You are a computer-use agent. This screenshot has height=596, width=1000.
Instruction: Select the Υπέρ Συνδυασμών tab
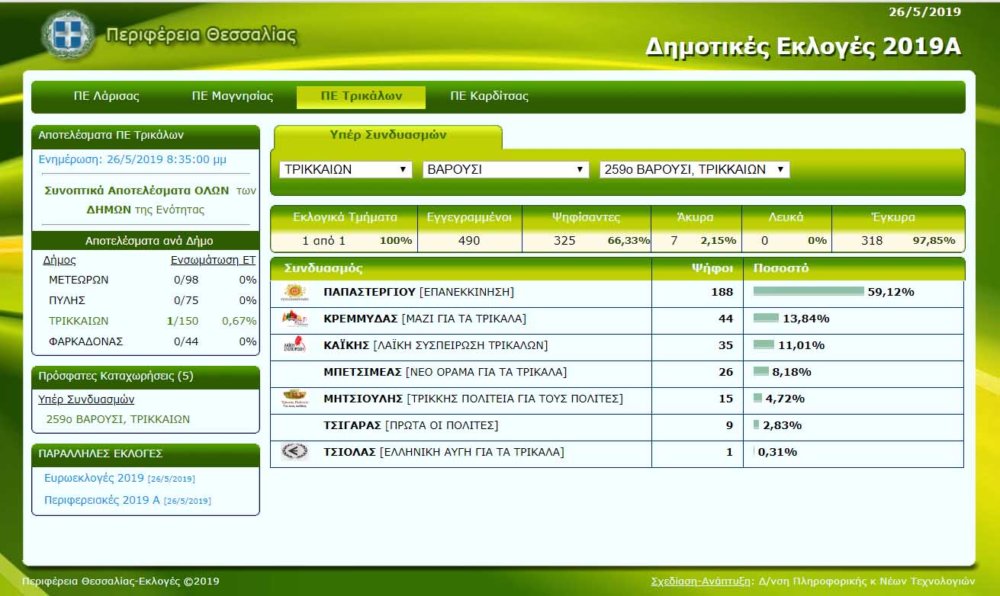[x=388, y=135]
